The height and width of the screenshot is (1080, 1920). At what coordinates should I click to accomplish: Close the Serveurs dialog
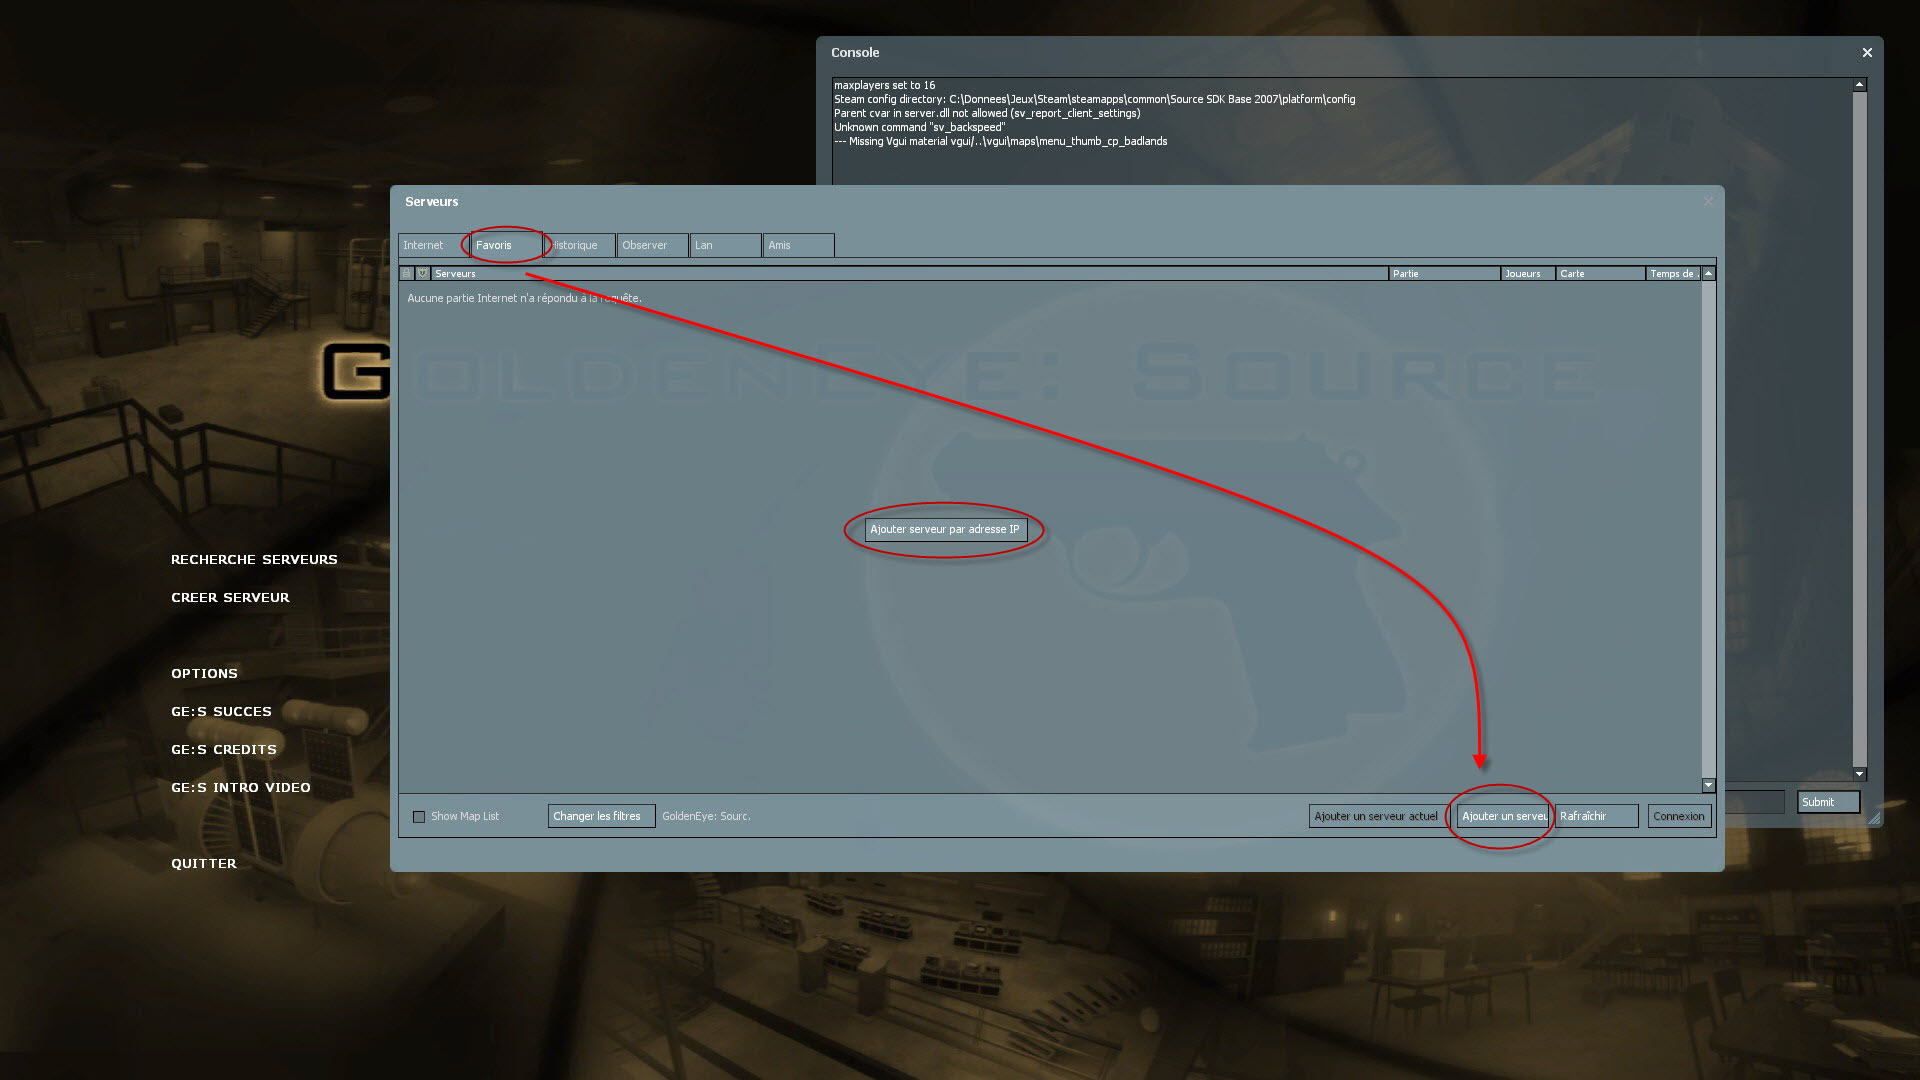click(1708, 202)
